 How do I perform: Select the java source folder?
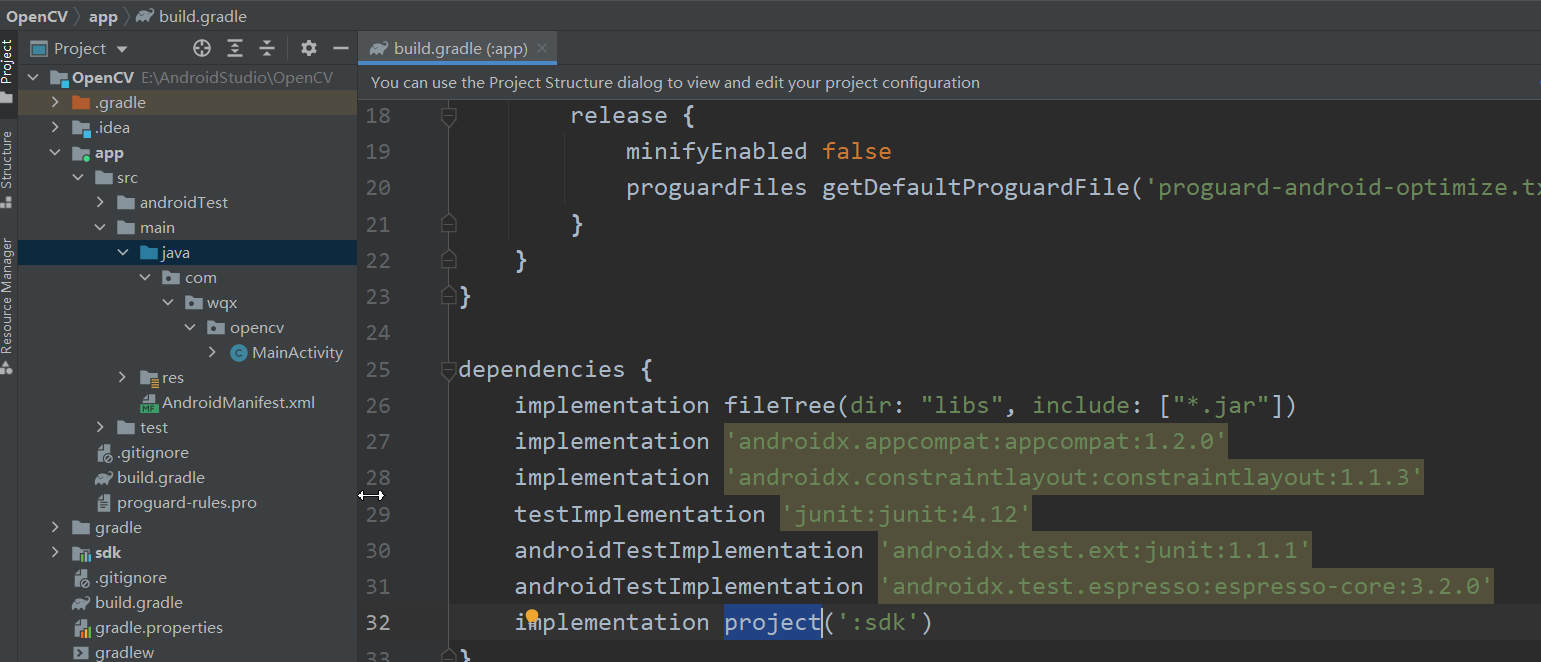[175, 253]
